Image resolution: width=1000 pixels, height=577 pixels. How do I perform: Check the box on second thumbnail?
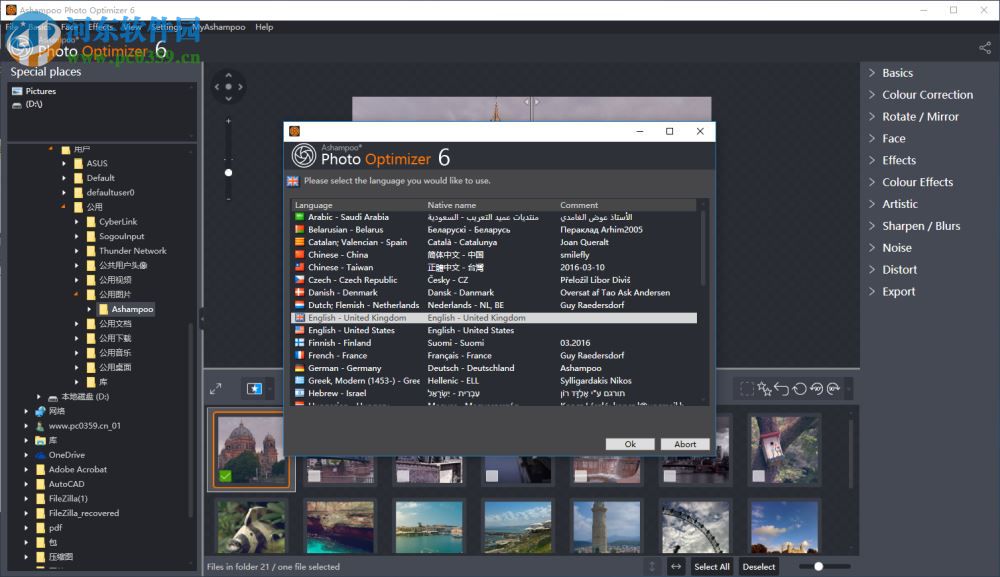click(x=314, y=476)
